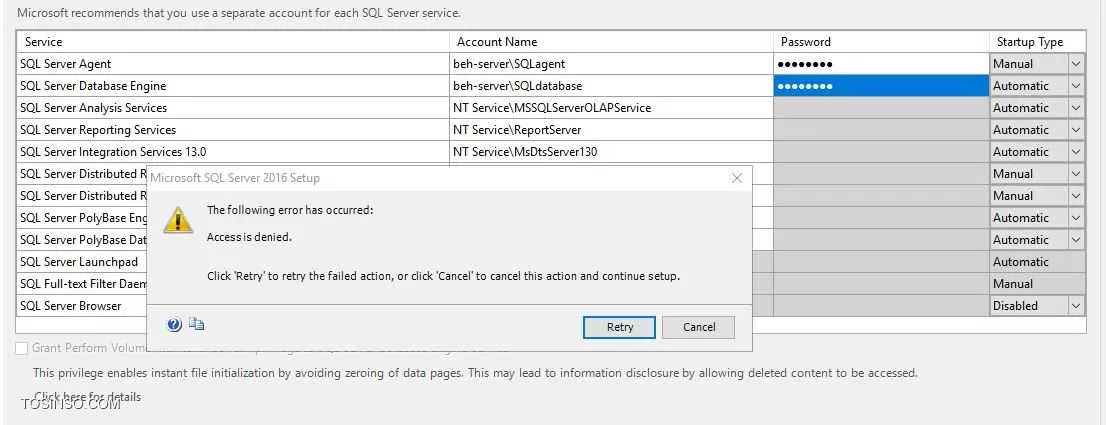Click the blue help icon in dialog
This screenshot has height=425, width=1106.
coord(174,324)
